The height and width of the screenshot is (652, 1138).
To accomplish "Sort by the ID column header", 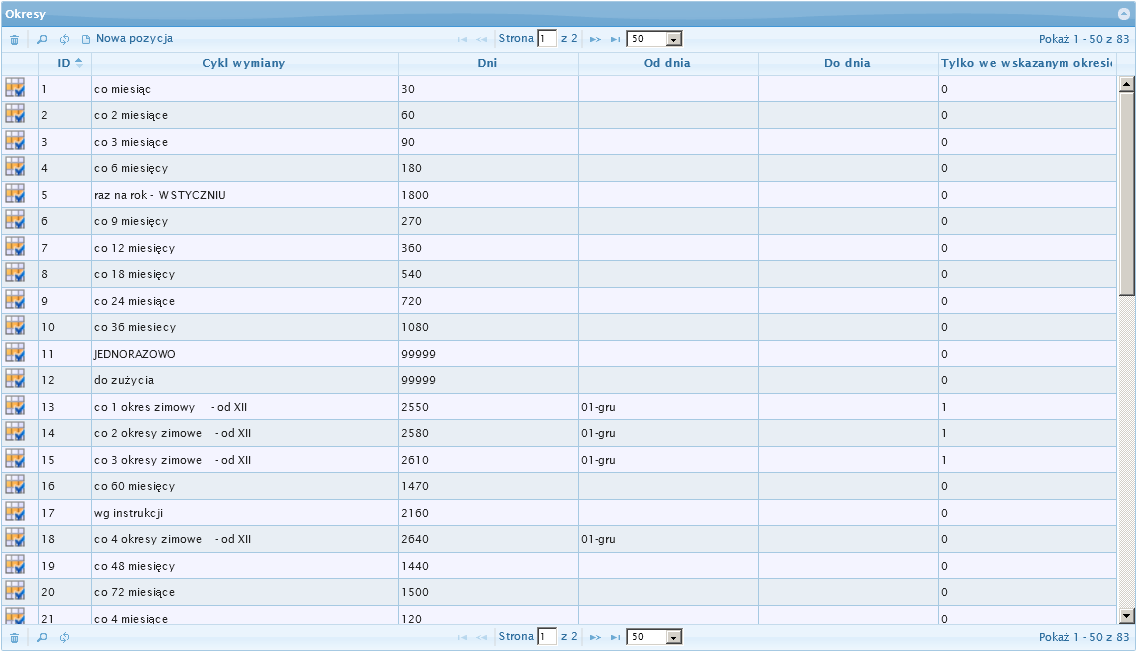I will (x=65, y=63).
